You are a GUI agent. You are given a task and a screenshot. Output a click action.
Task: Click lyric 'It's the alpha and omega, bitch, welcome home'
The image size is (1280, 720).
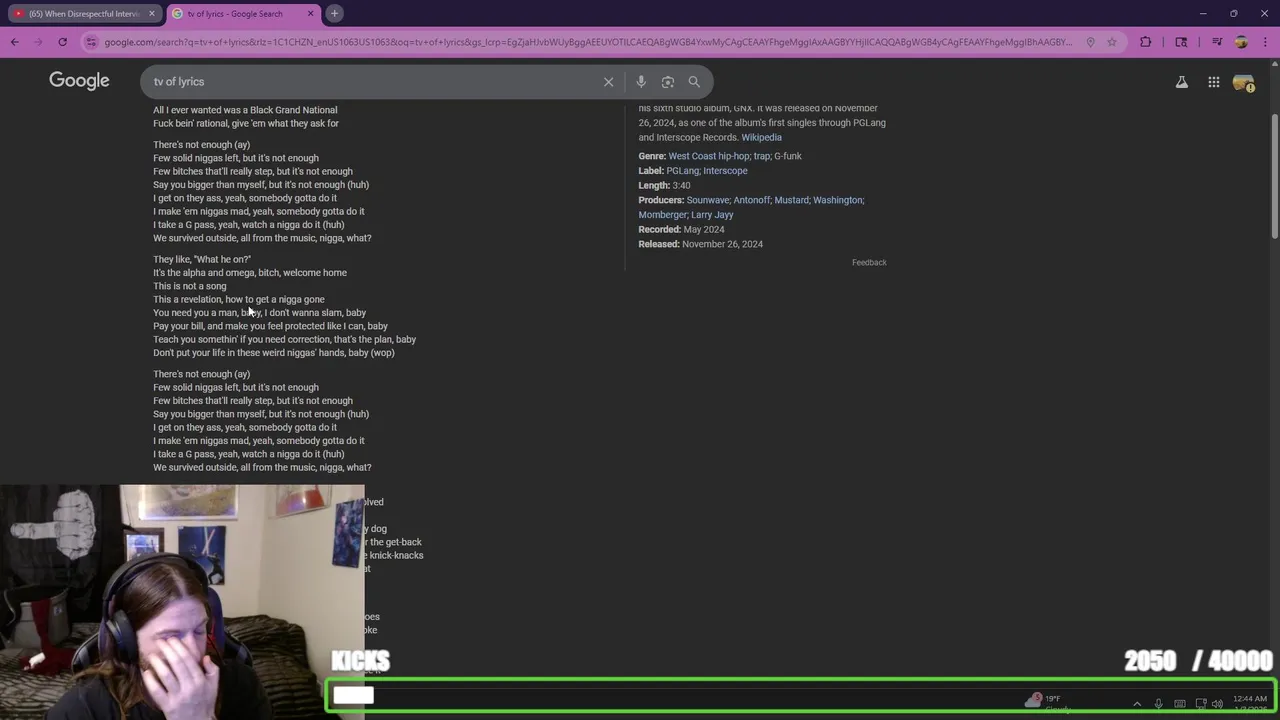pyautogui.click(x=250, y=273)
